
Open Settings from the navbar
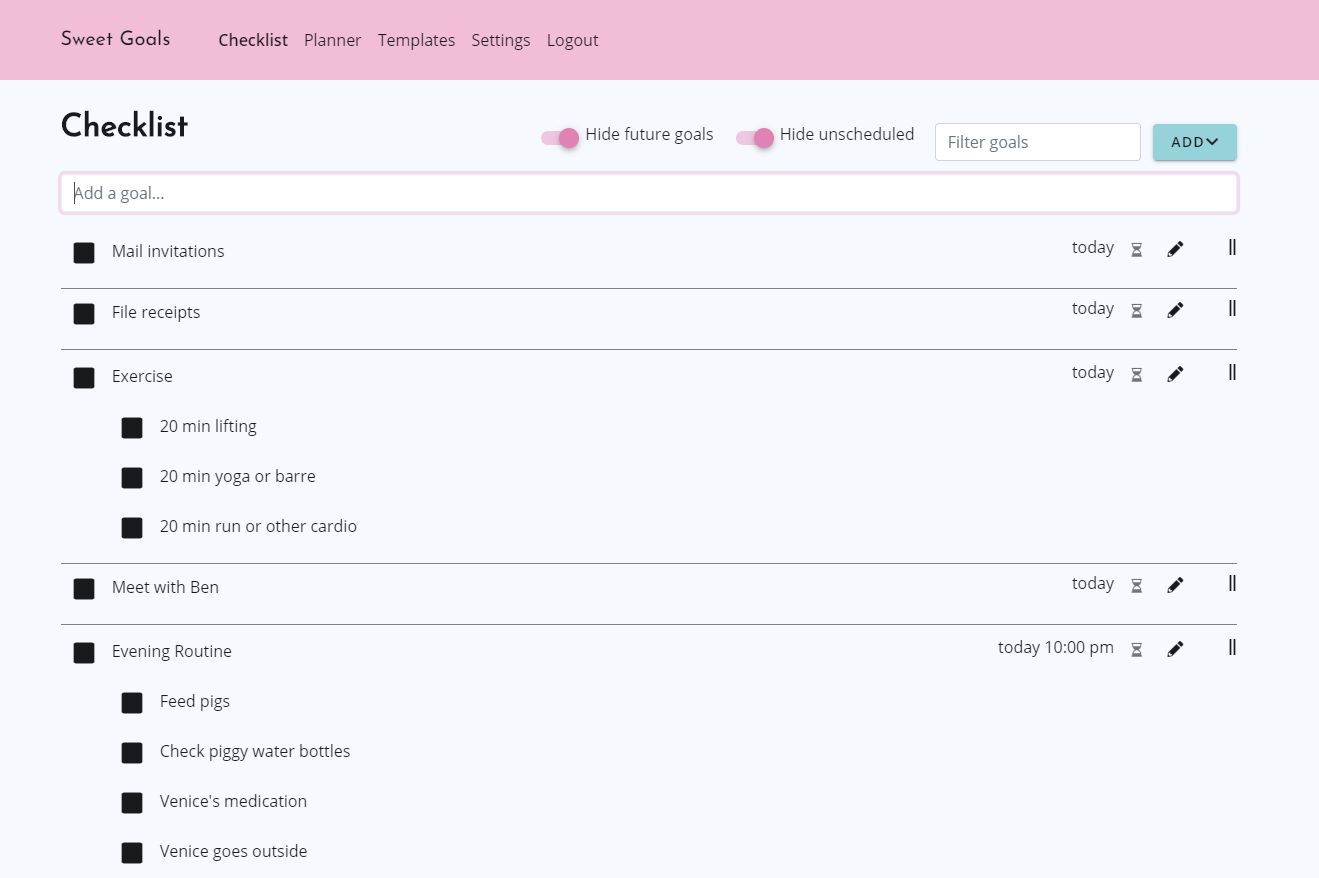501,40
